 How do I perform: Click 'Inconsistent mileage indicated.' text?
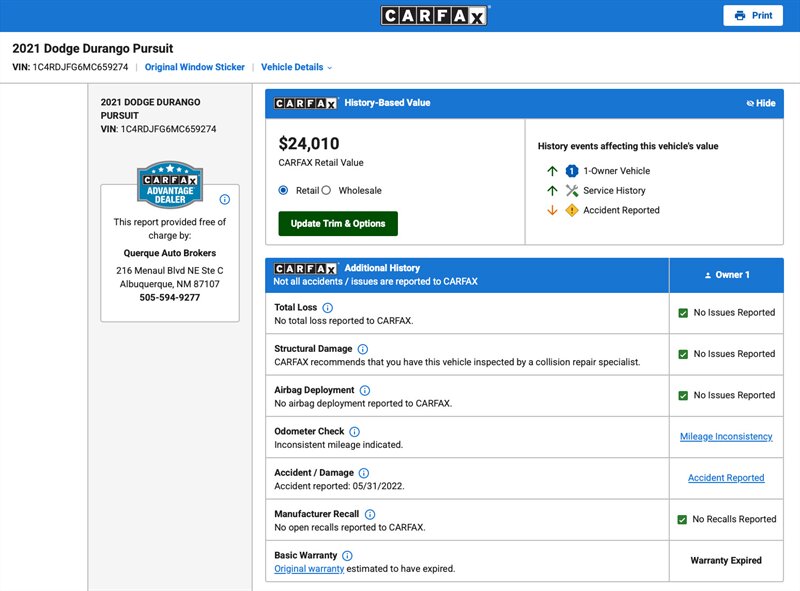click(338, 445)
